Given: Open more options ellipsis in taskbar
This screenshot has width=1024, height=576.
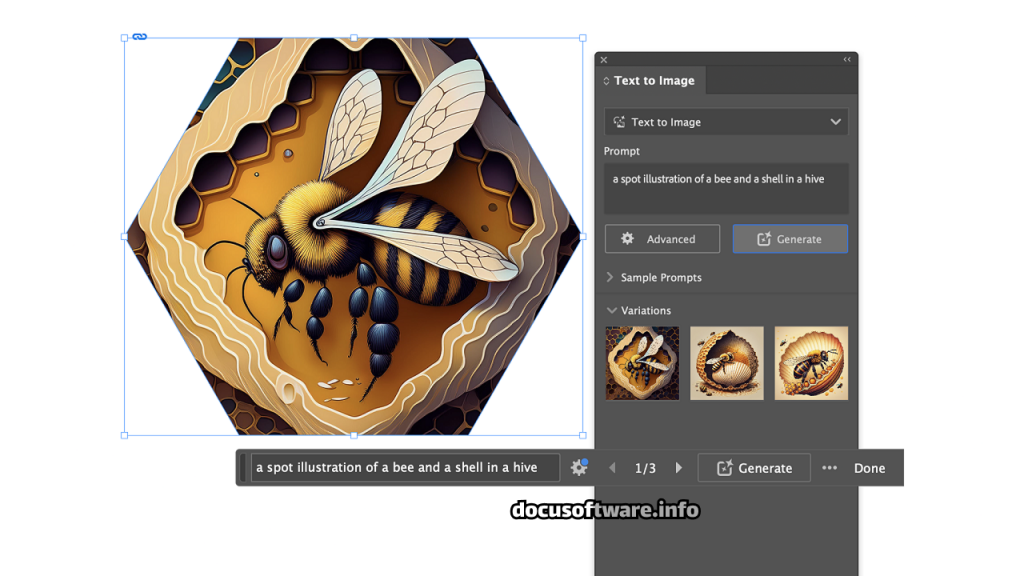Looking at the screenshot, I should 829,468.
